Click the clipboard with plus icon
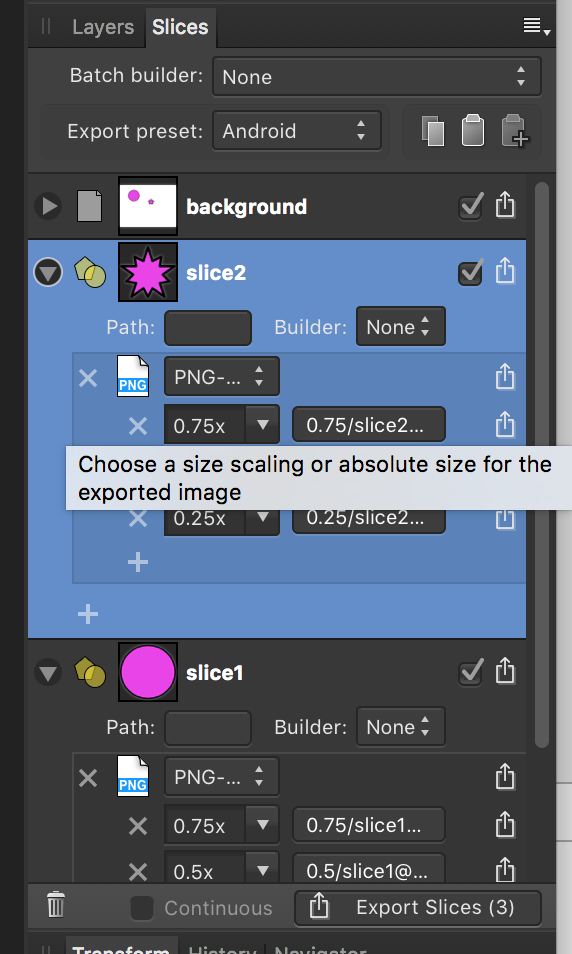Image resolution: width=572 pixels, height=954 pixels. point(514,131)
